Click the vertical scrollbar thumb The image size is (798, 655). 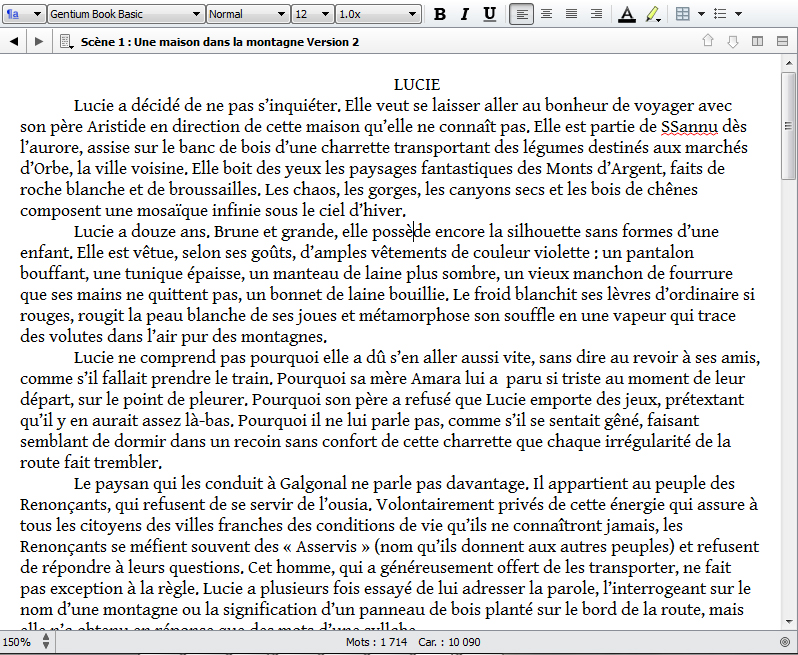(x=789, y=126)
